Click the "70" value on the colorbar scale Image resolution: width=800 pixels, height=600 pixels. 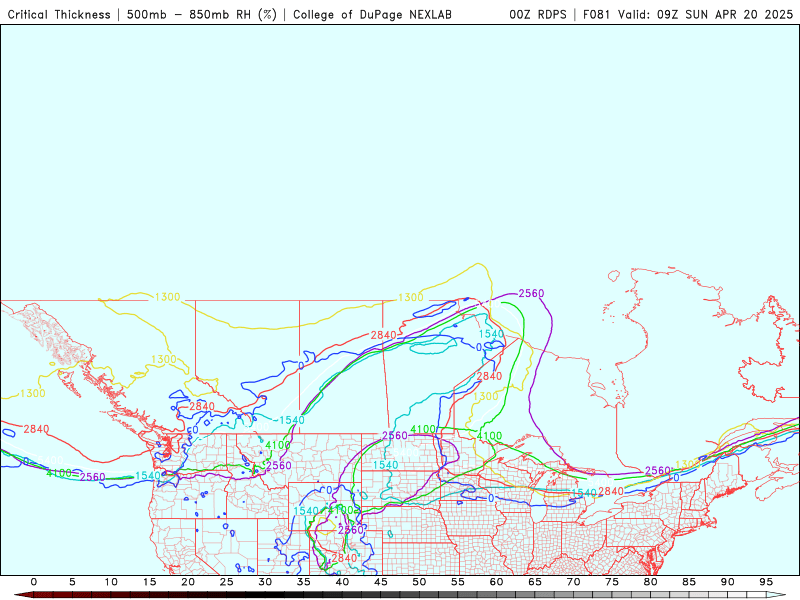click(x=573, y=582)
